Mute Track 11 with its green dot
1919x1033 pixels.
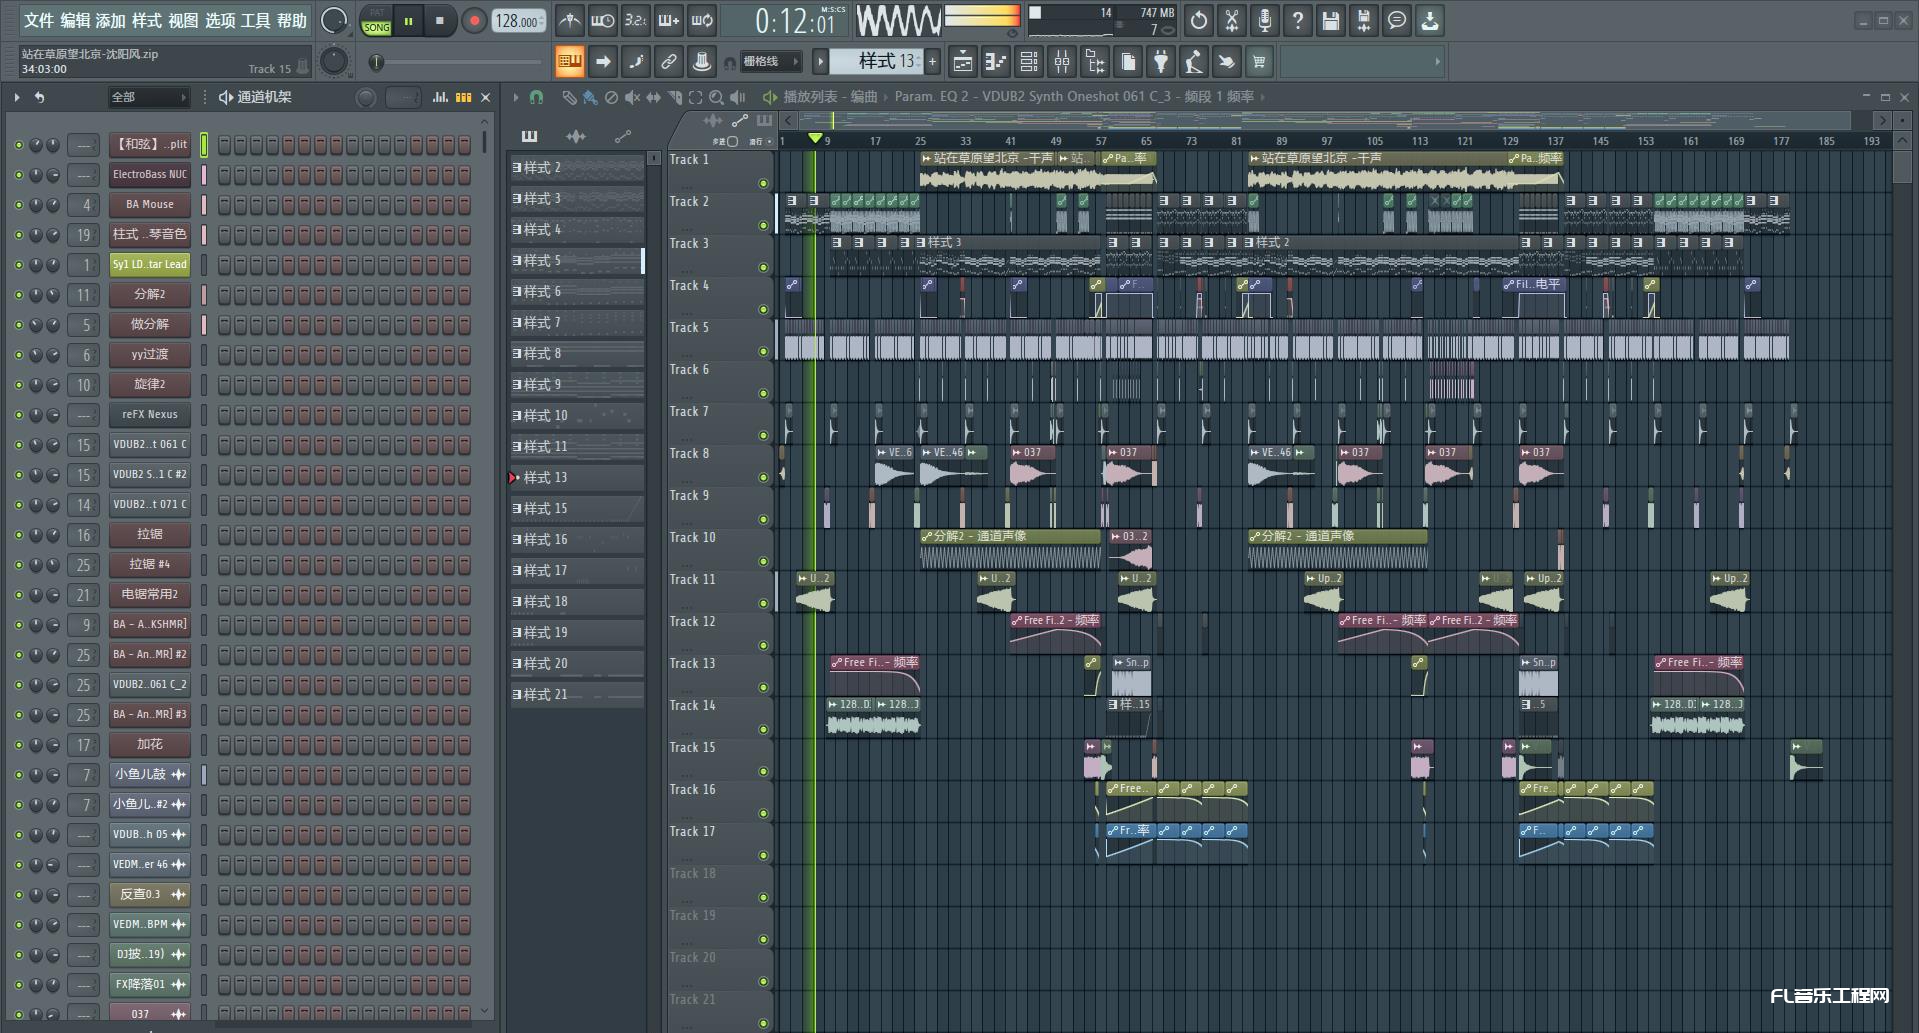763,603
